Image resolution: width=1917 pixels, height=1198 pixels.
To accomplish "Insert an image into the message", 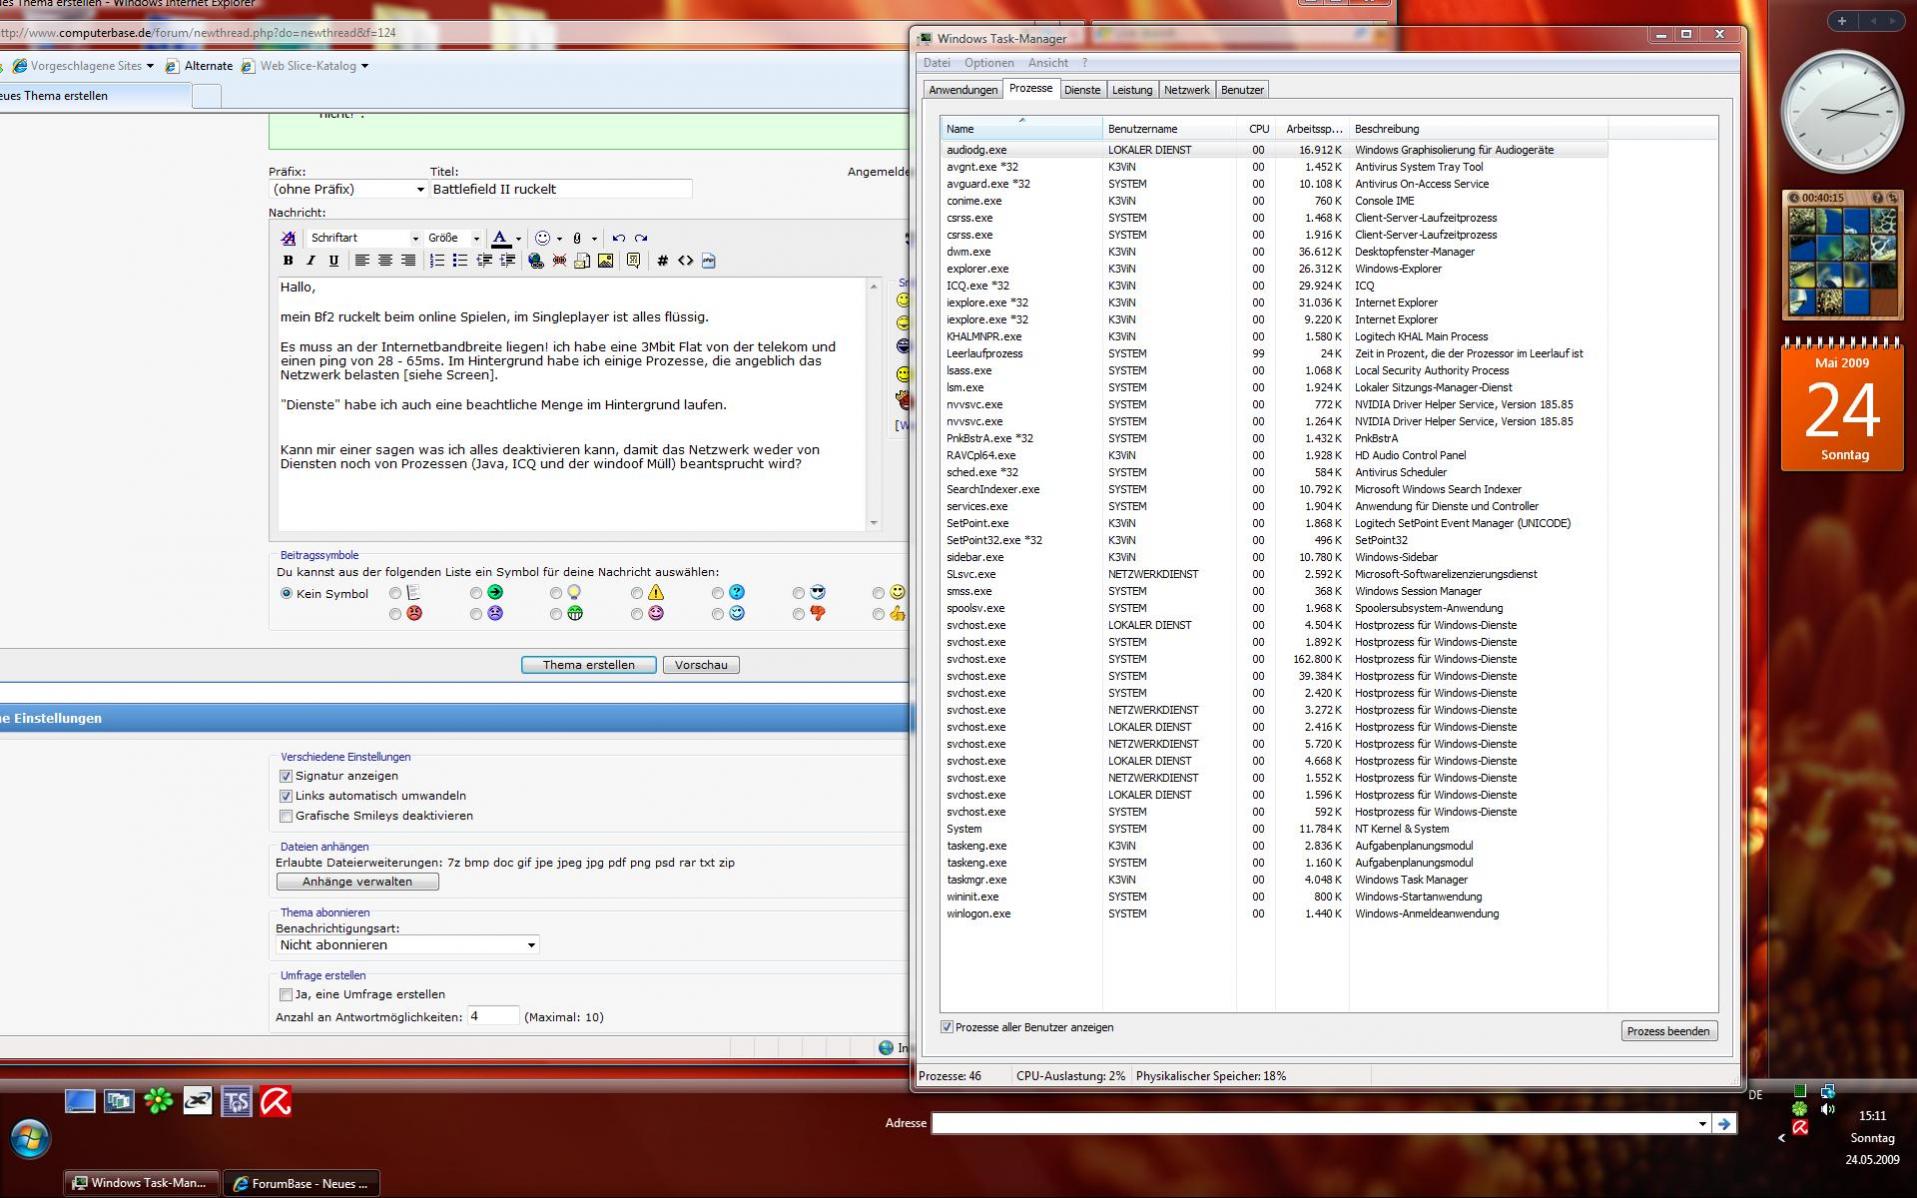I will (x=606, y=261).
